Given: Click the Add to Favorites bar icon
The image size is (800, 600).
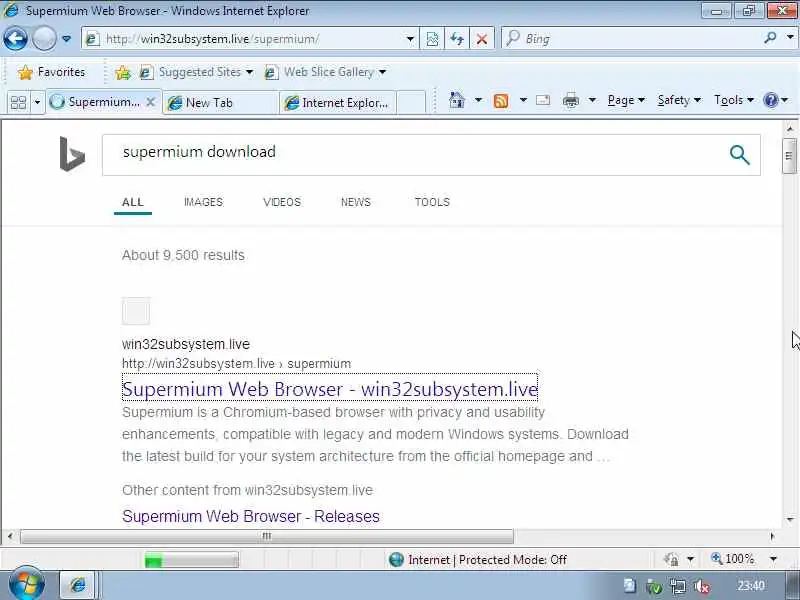Looking at the screenshot, I should (123, 72).
